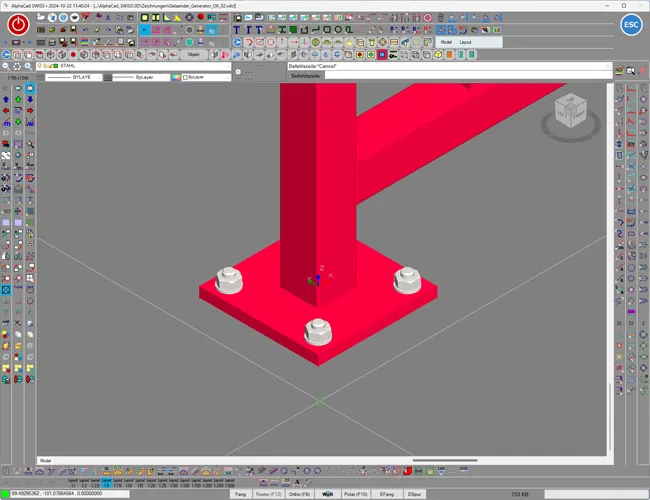Click the highlighted blue square icon on pink
This screenshot has height=500, width=650.
tap(382, 54)
